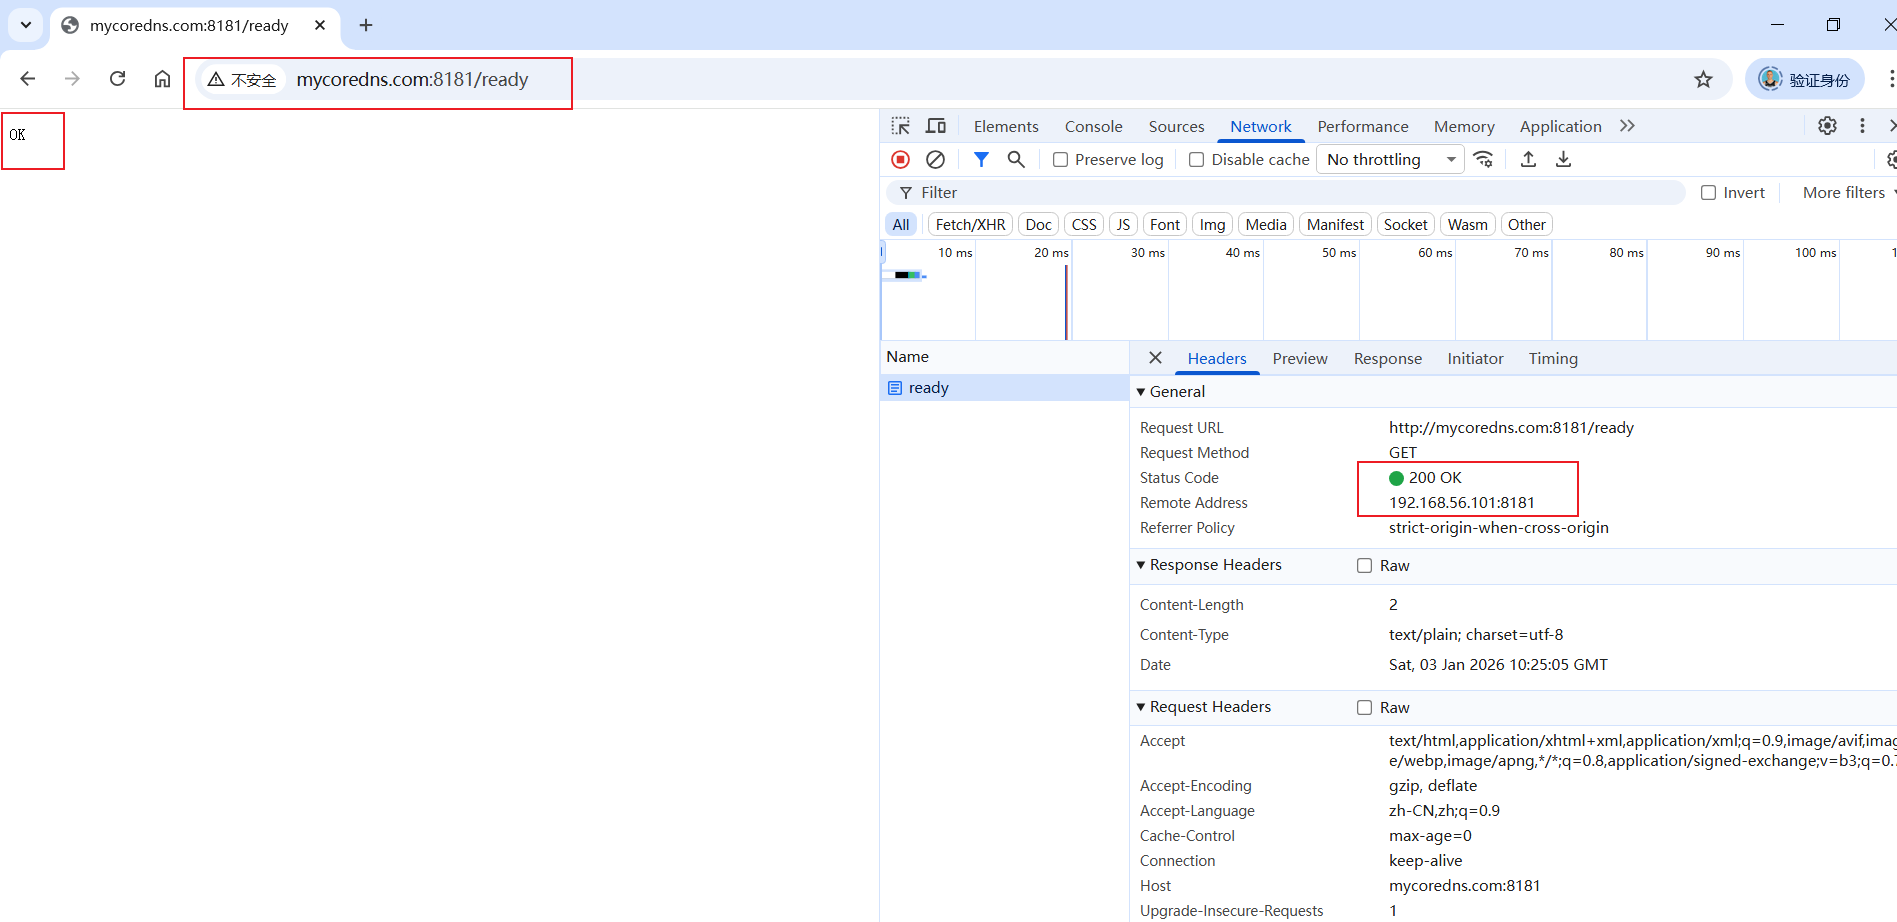The height and width of the screenshot is (922, 1897).
Task: Export HAR file download icon
Action: (x=1563, y=160)
